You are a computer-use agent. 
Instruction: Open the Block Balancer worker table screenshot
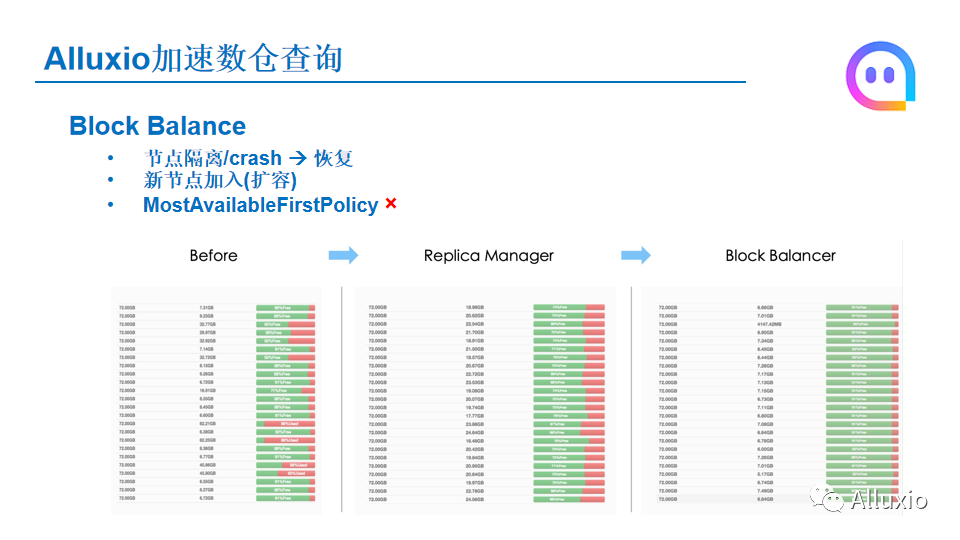coord(771,400)
